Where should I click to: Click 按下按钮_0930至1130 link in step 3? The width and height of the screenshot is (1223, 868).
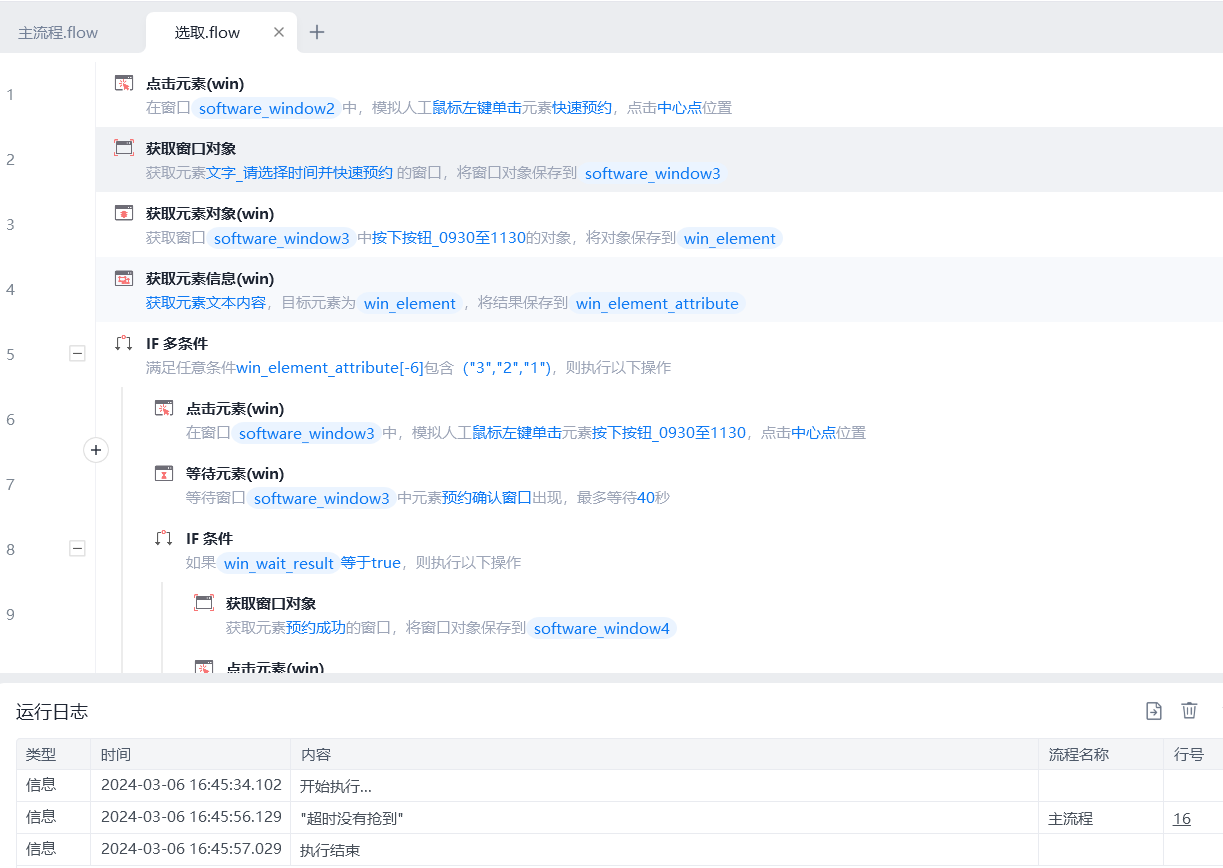tap(449, 238)
